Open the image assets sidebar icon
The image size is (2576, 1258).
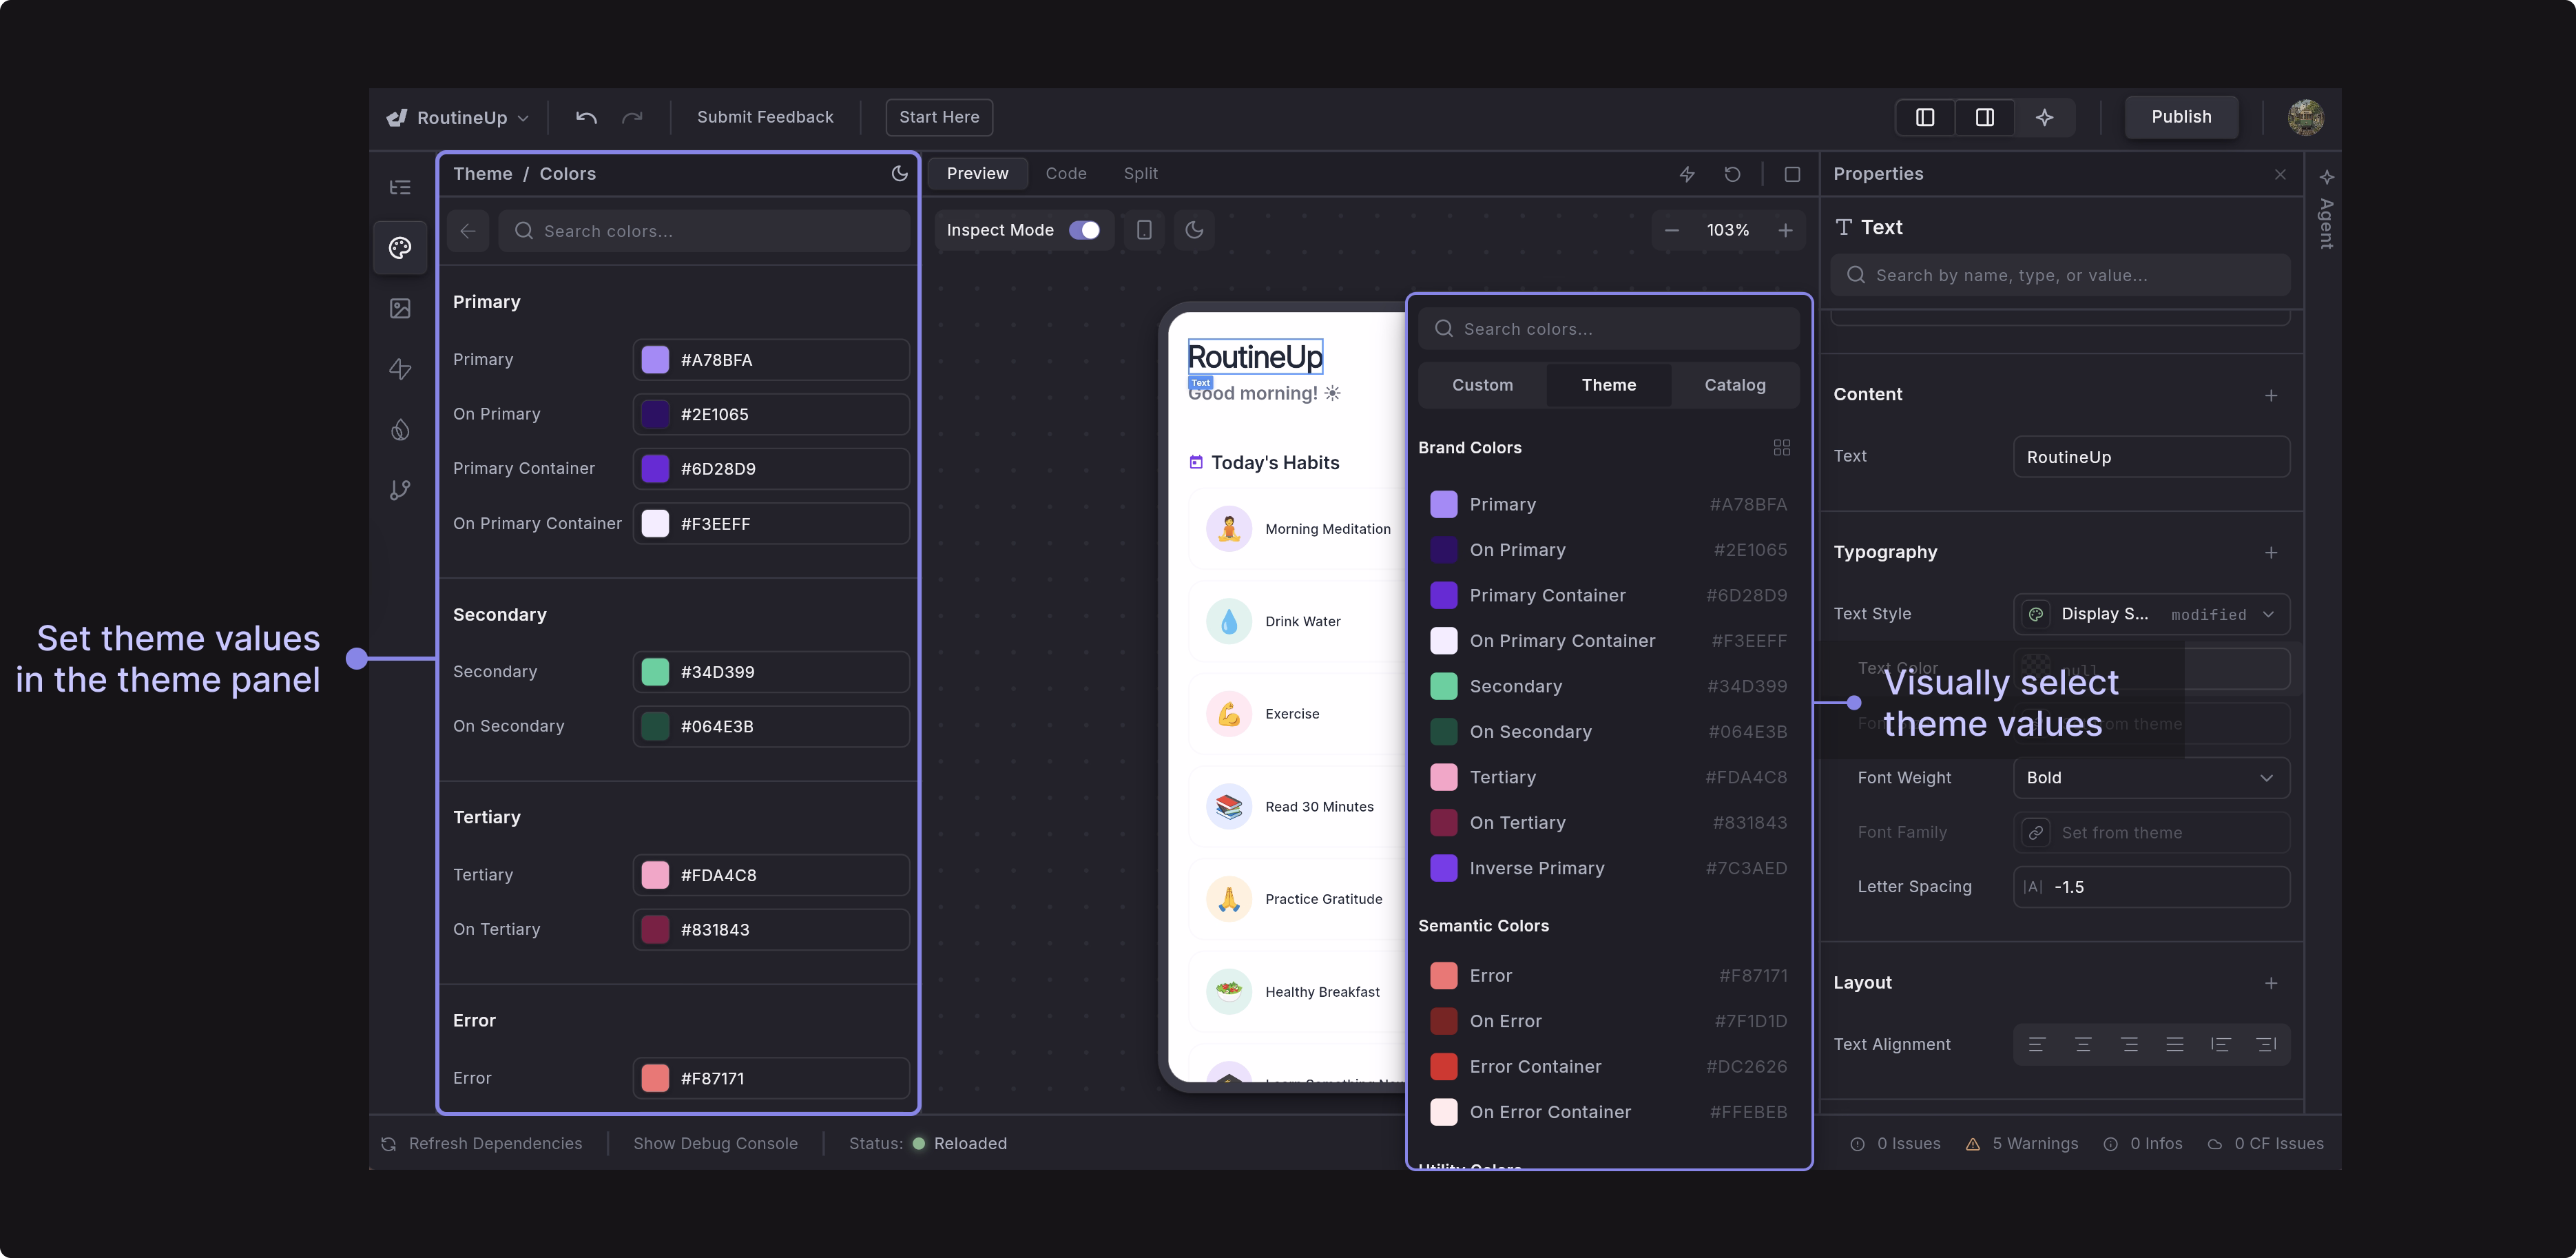[400, 308]
